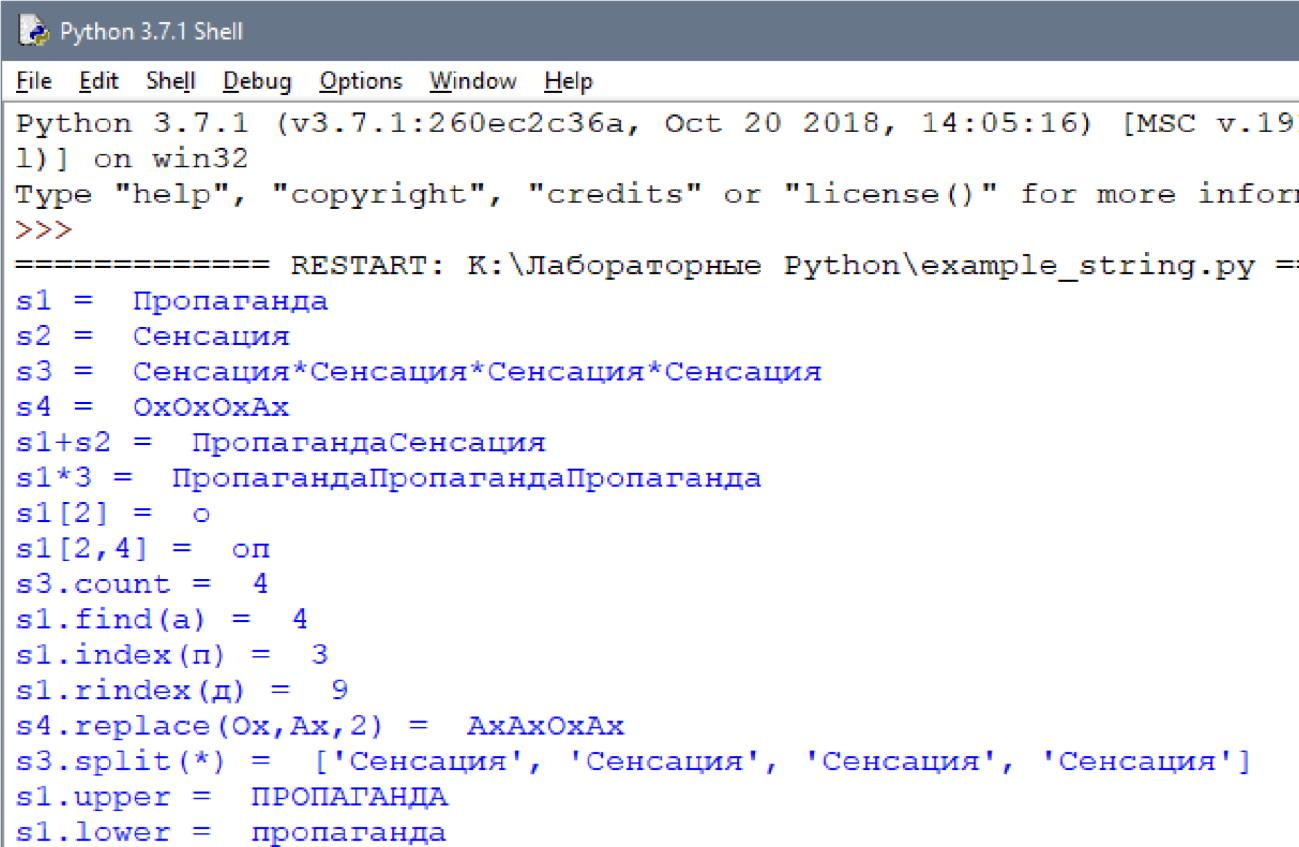Click the line 's1[2] = о'

(114, 513)
